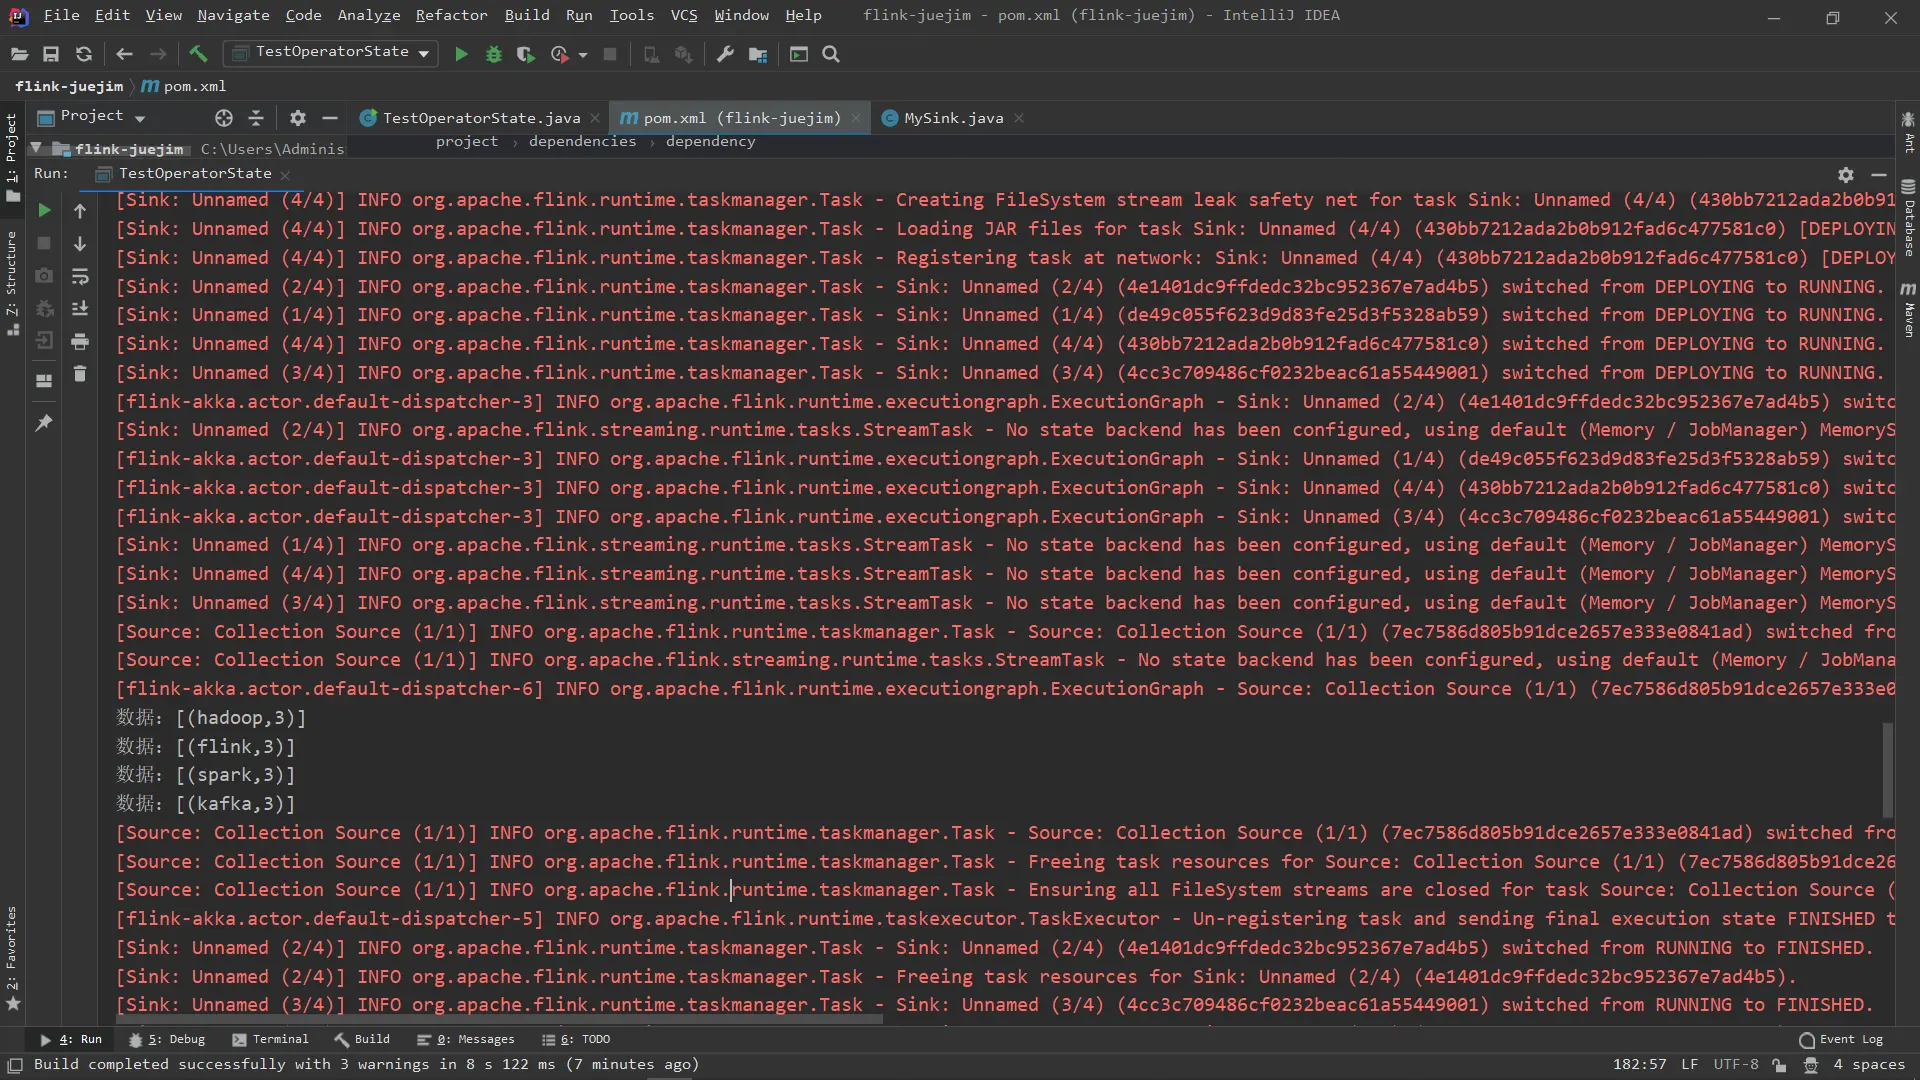
Task: Click the Debug bug icon in toolbar
Action: coord(493,55)
